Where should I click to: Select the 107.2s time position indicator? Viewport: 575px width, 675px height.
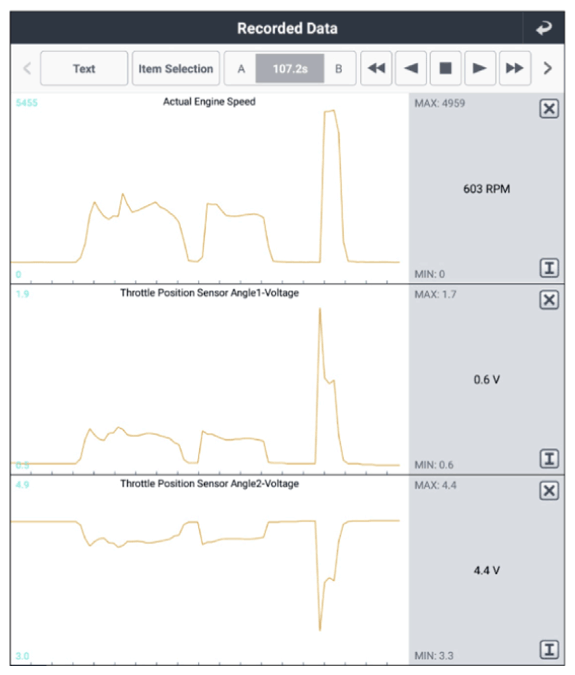(x=290, y=68)
